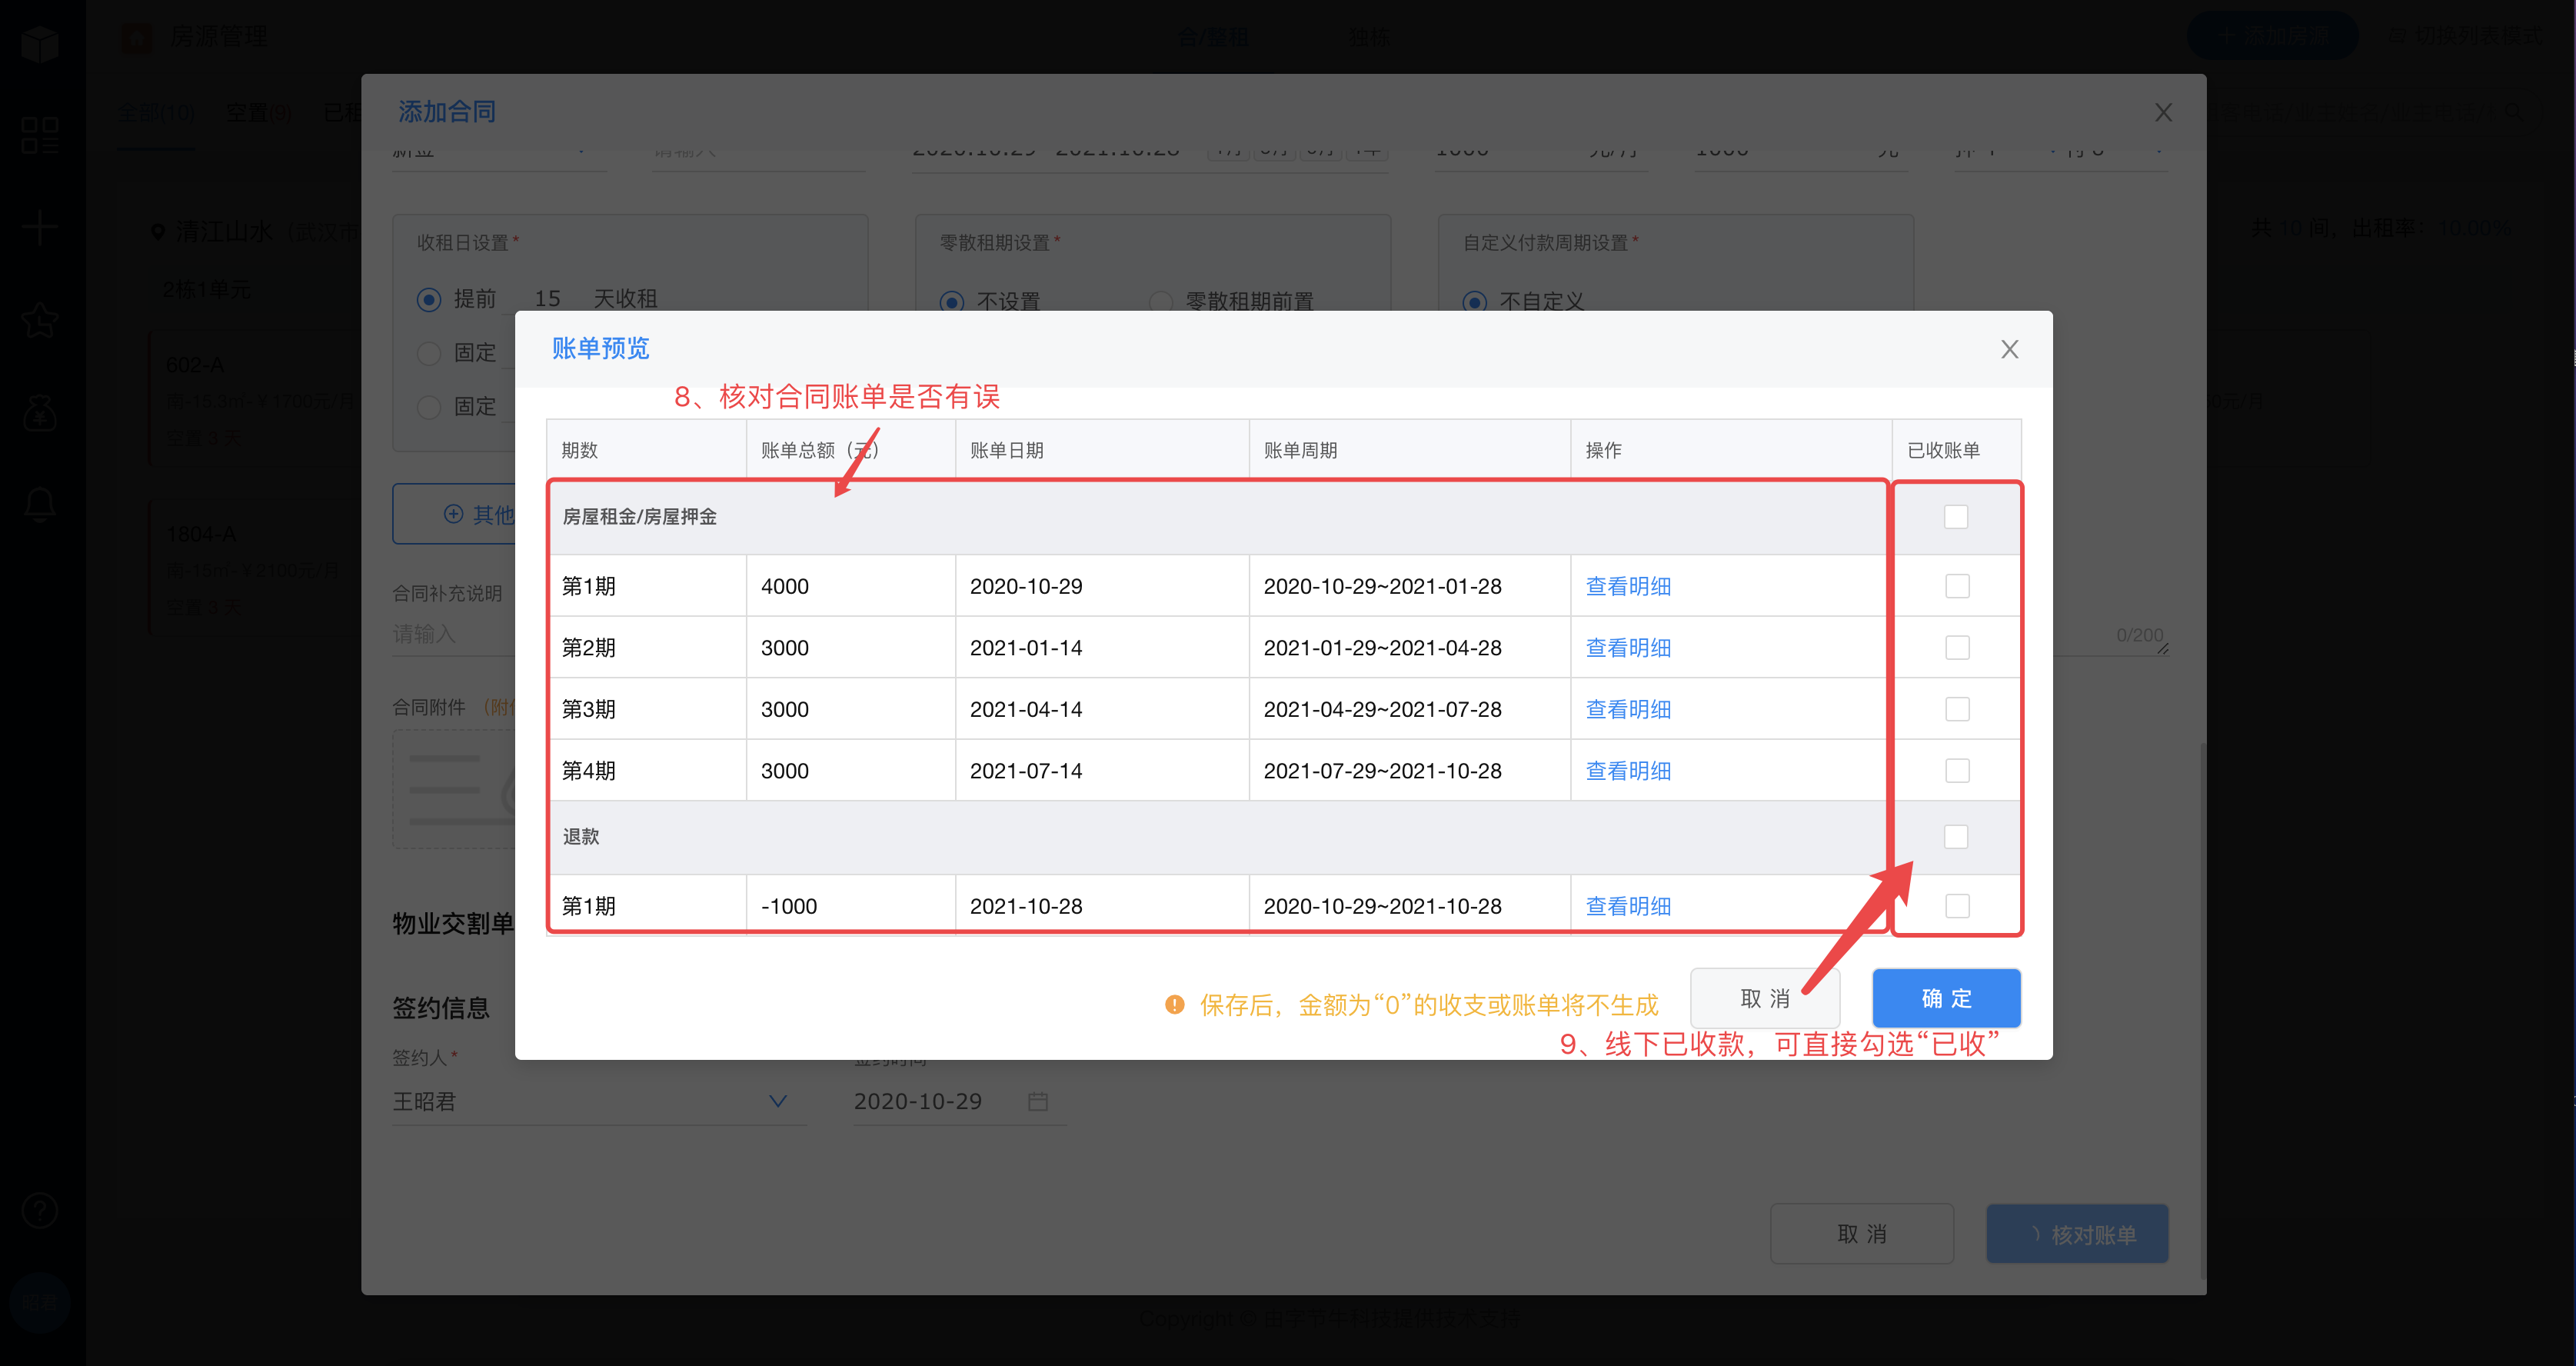
Task: Select the 全部(10) tab in background
Action: (x=156, y=113)
